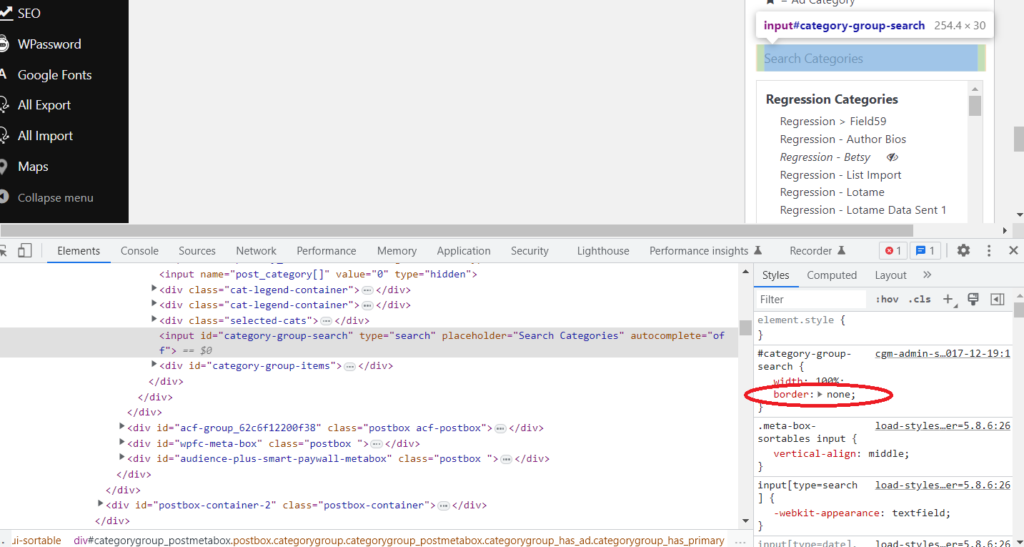The width and height of the screenshot is (1024, 547).
Task: Toggle the :hov element state button
Action: [886, 299]
